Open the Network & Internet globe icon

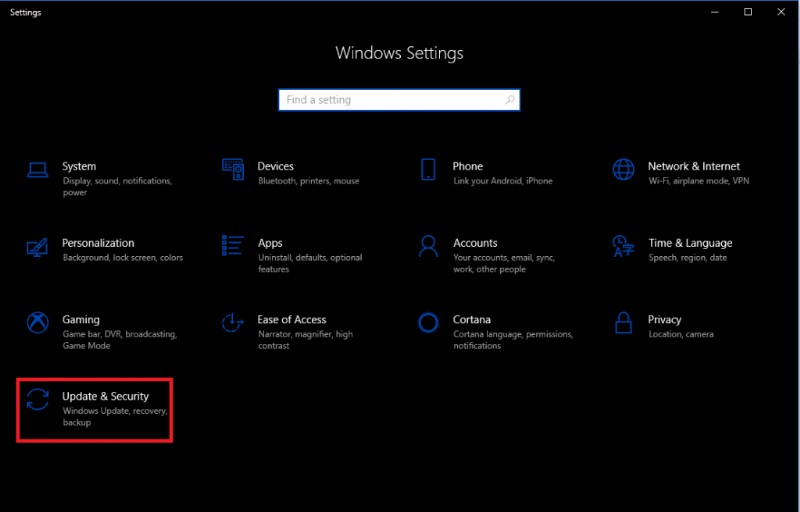click(x=623, y=169)
